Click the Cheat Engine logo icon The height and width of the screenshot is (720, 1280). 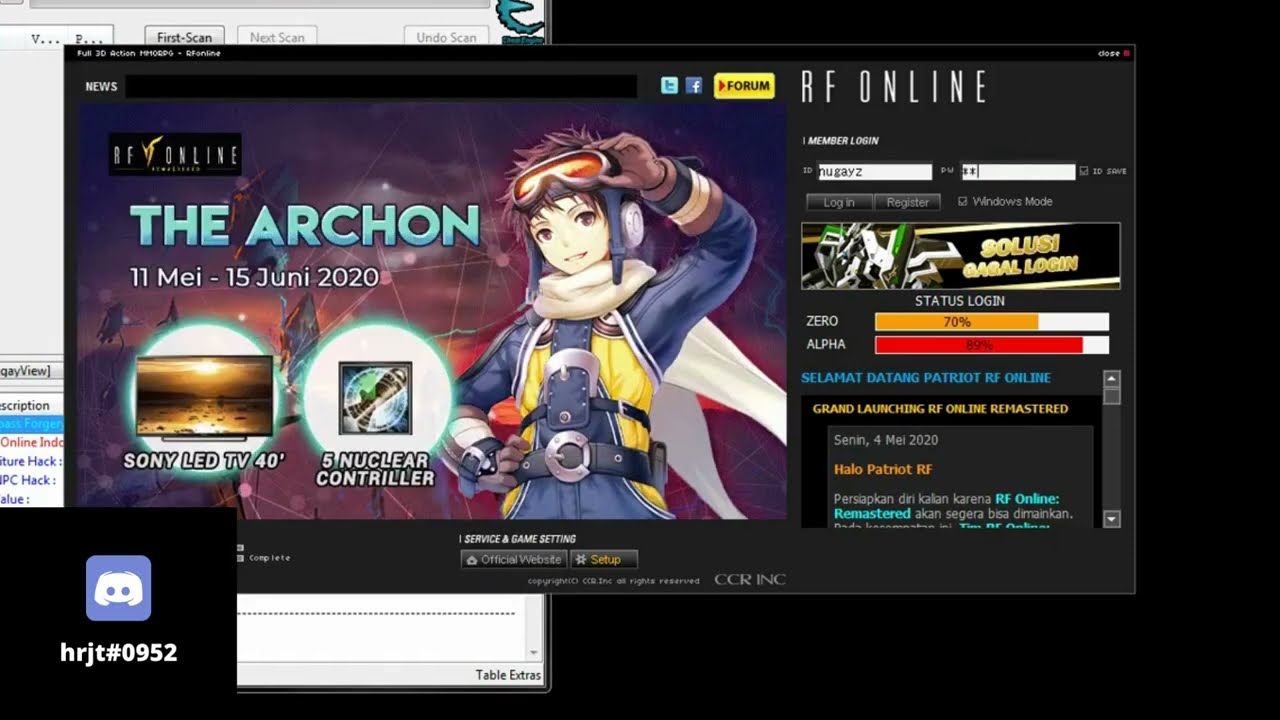coord(520,20)
